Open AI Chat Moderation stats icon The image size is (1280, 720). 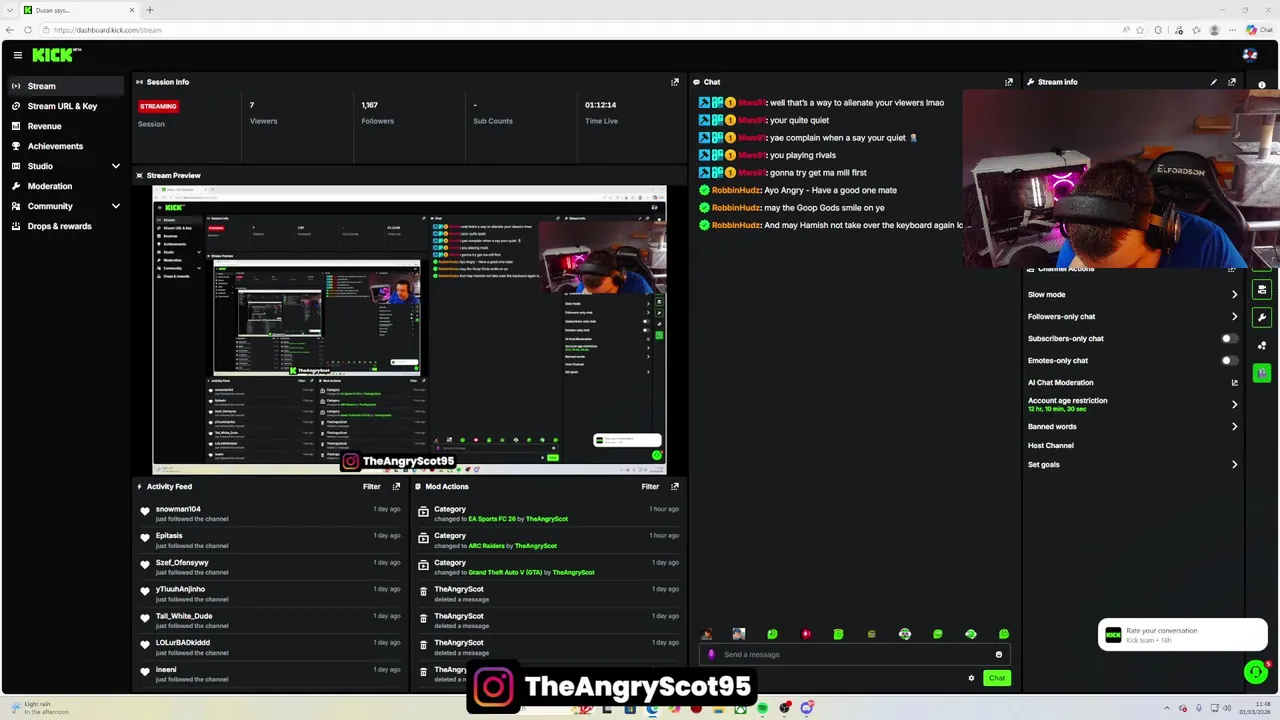click(1234, 383)
